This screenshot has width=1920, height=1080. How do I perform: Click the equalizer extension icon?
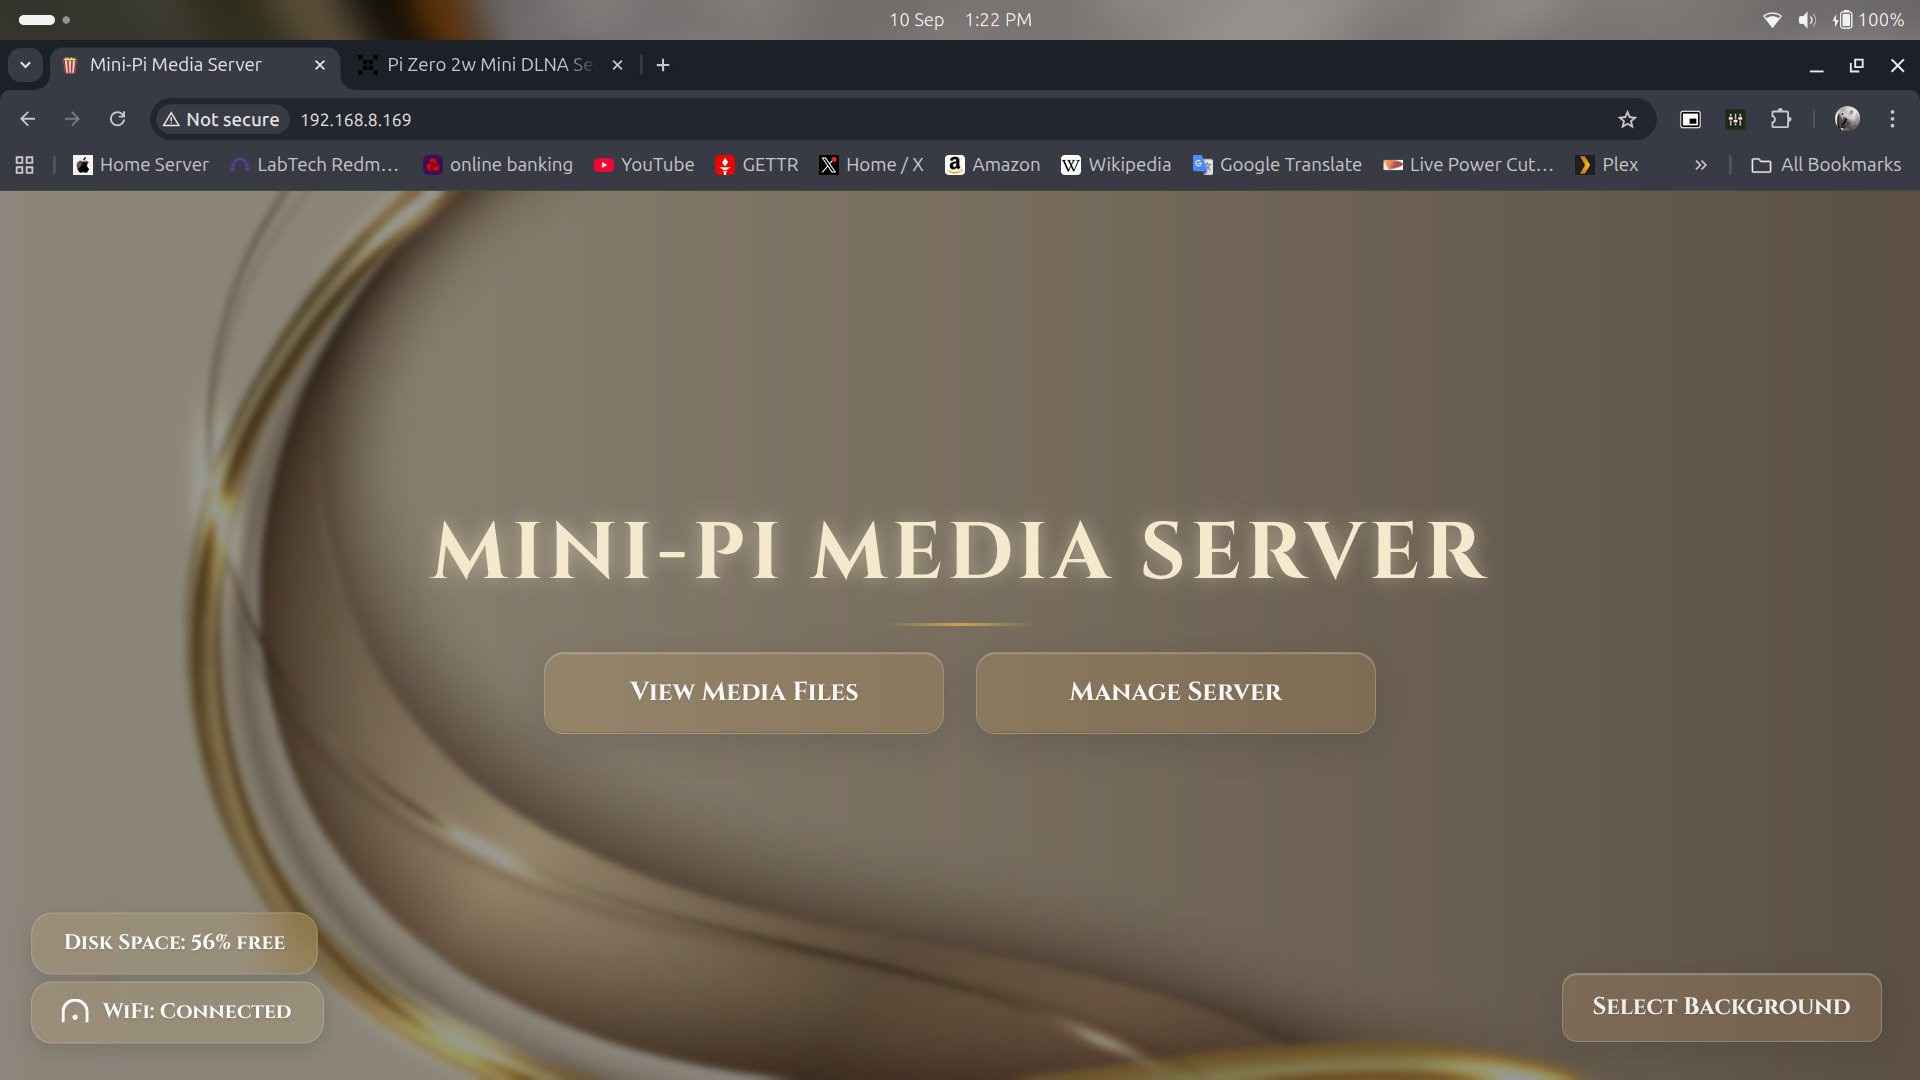coord(1735,120)
